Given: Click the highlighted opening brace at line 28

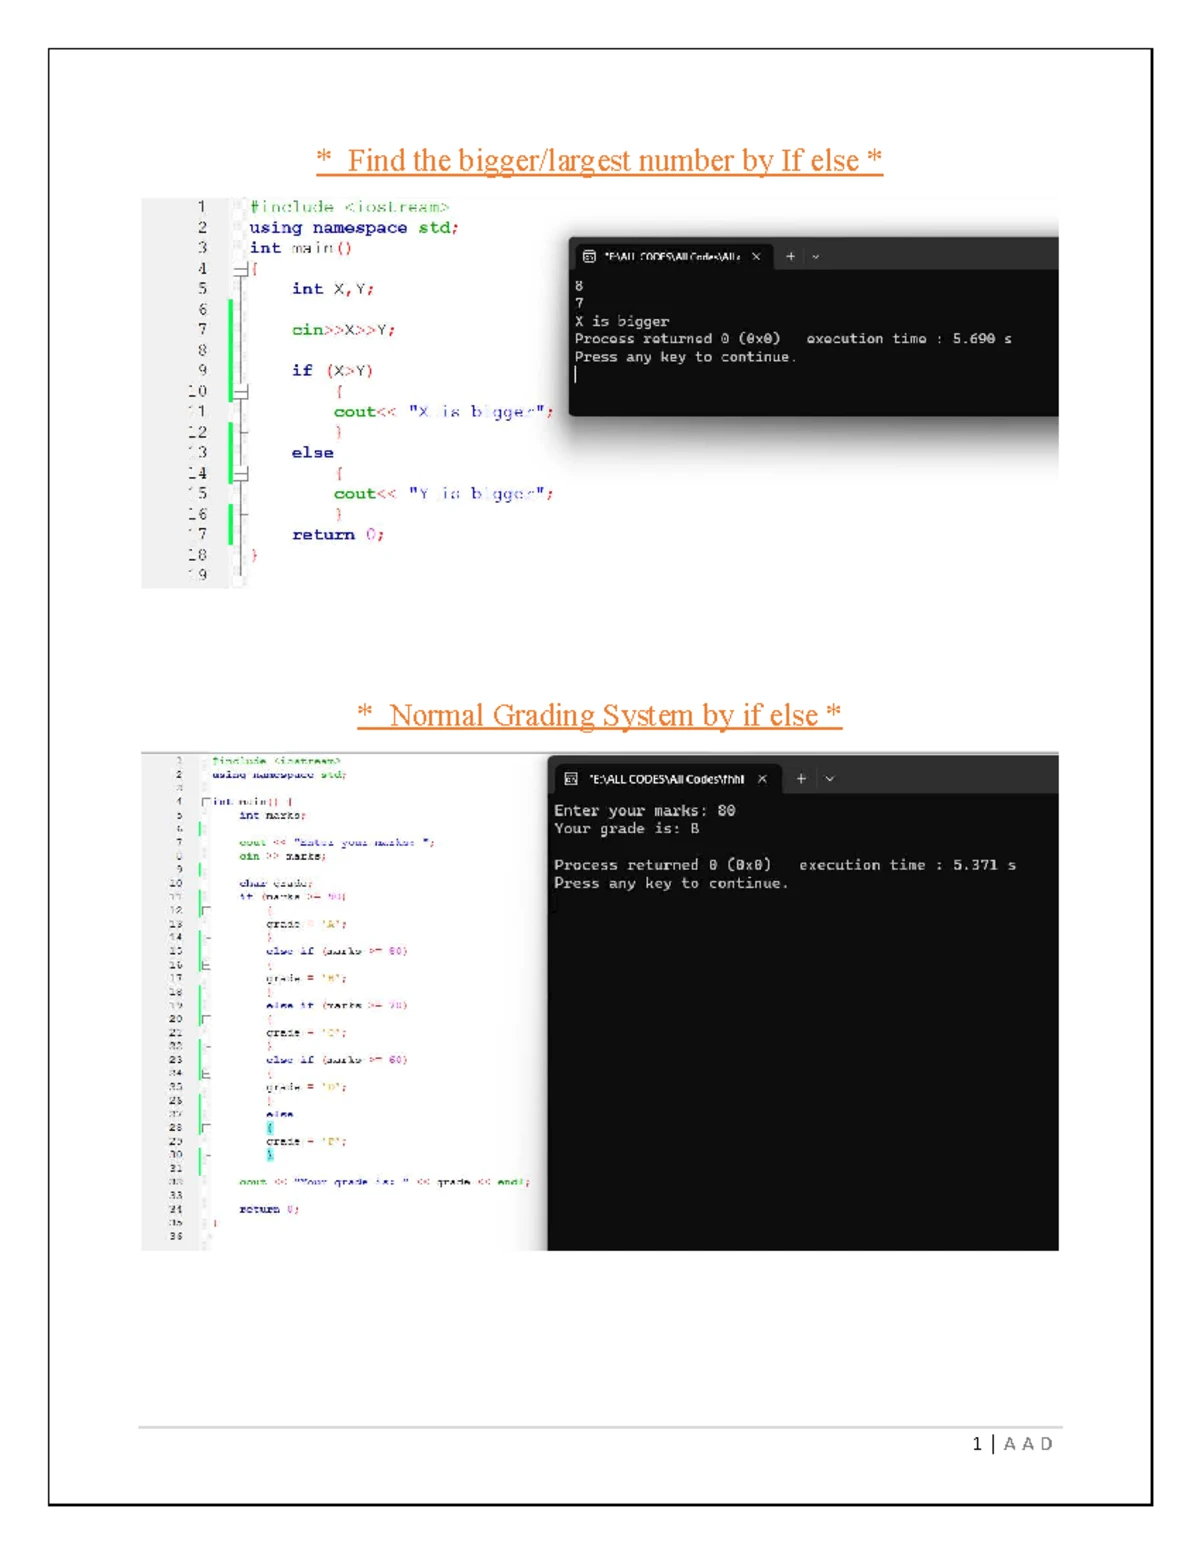Looking at the screenshot, I should (269, 1128).
